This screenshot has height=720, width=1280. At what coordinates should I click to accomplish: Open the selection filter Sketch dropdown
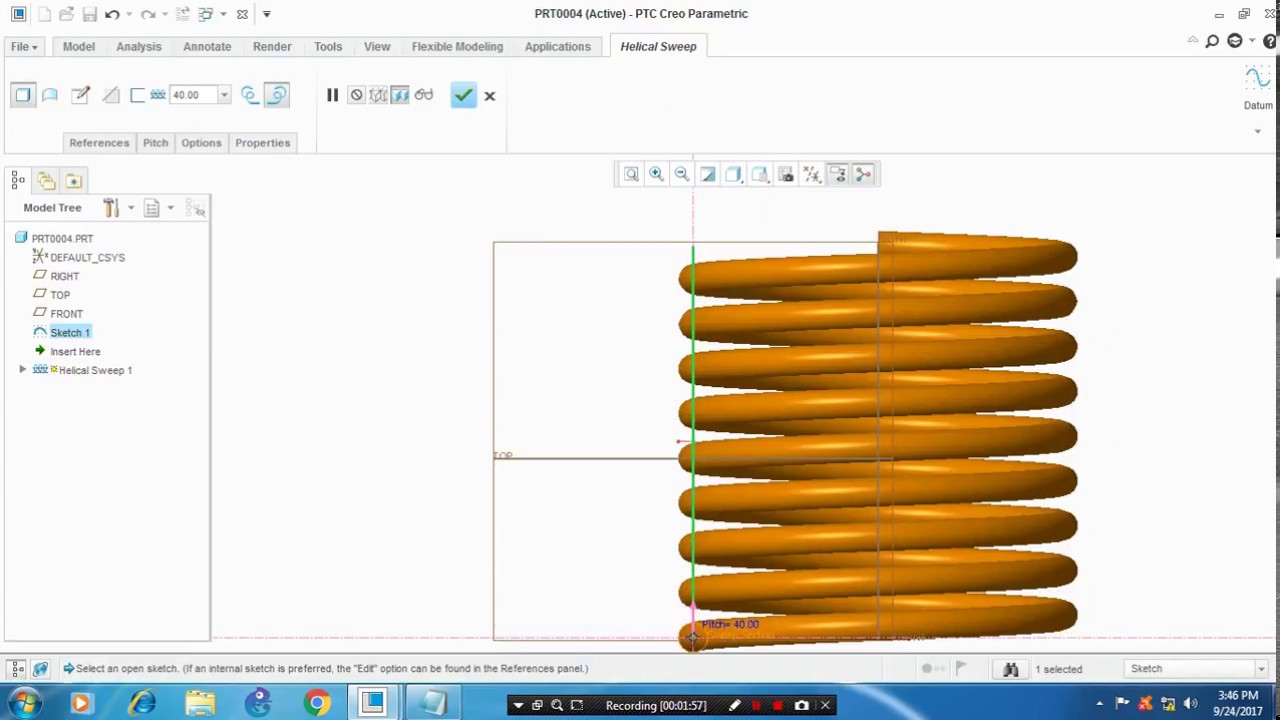(x=1196, y=669)
